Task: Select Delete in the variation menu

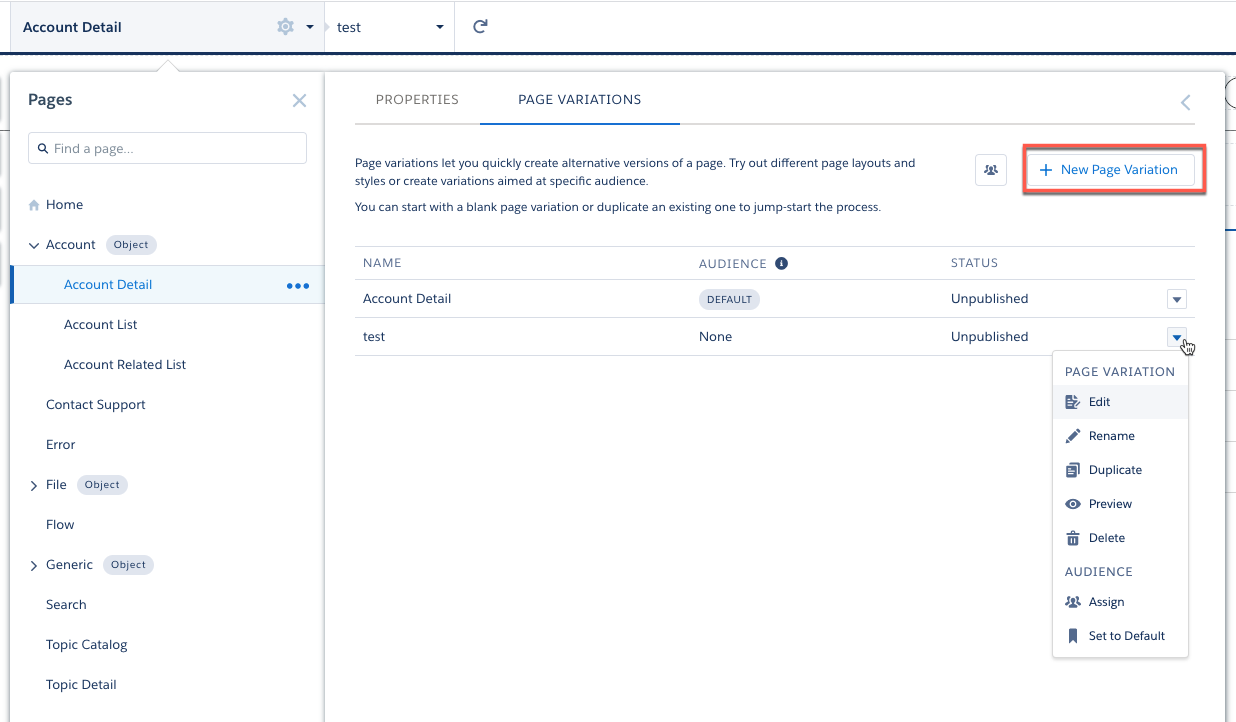Action: tap(1106, 538)
